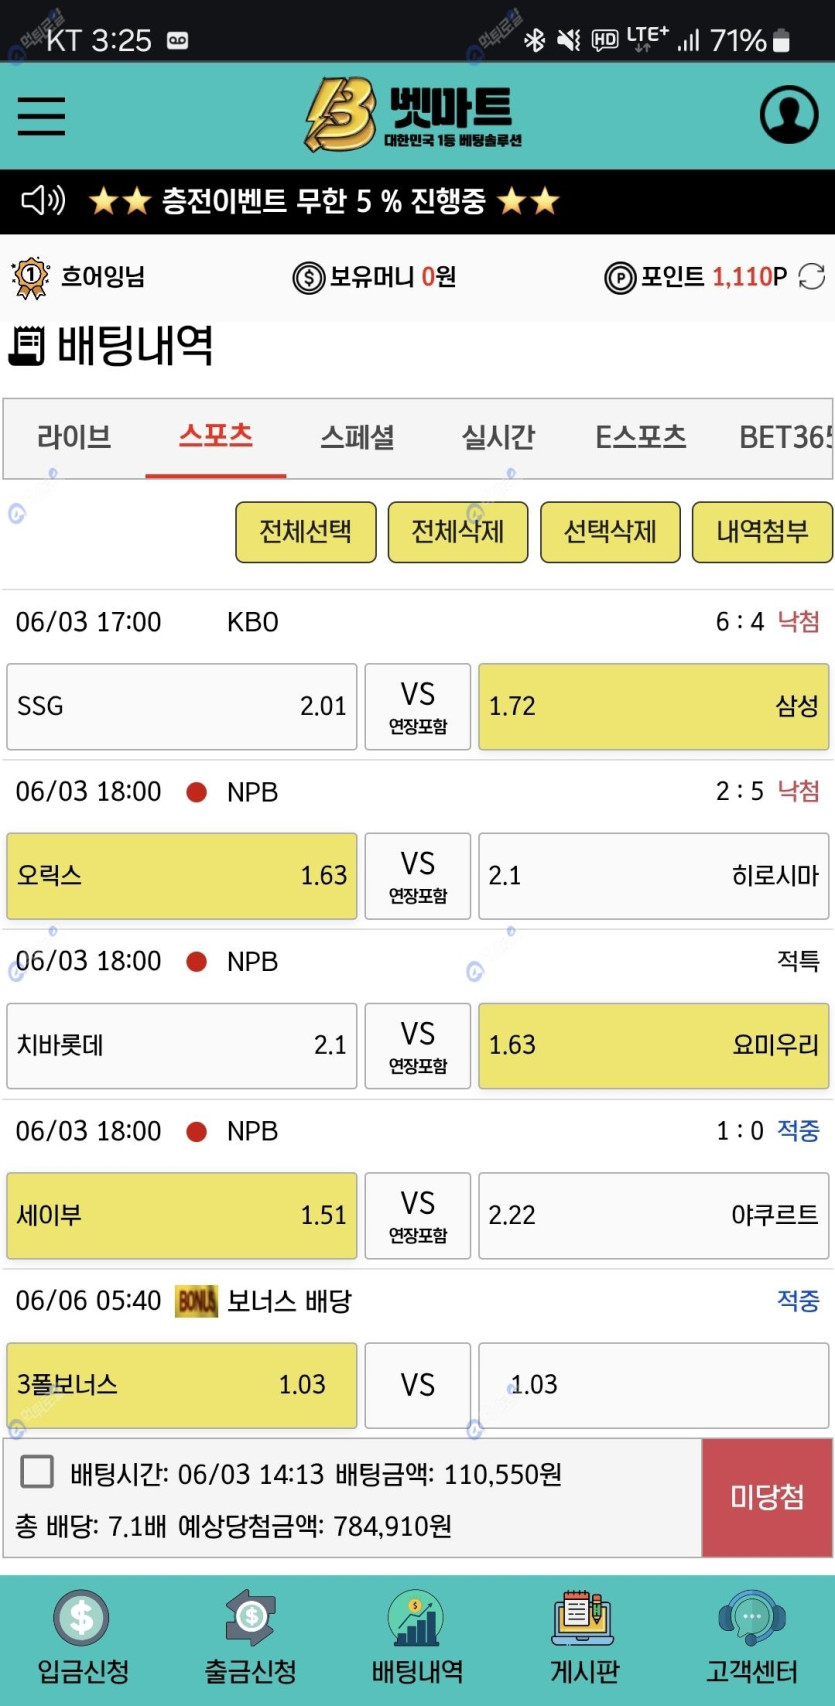Image resolution: width=835 pixels, height=1706 pixels.
Task: Select the 실시간 tab
Action: tap(498, 438)
